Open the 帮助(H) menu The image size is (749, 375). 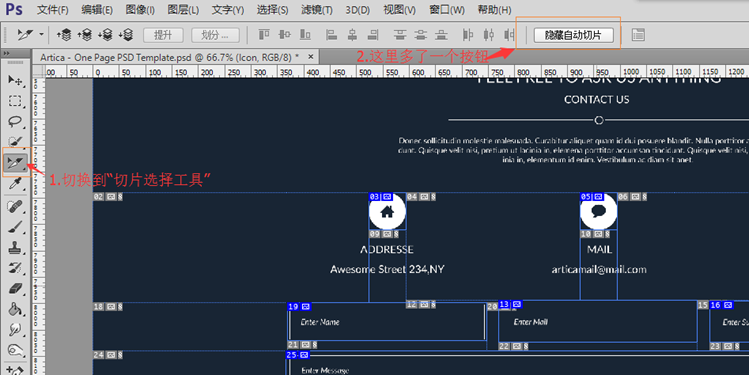(494, 10)
